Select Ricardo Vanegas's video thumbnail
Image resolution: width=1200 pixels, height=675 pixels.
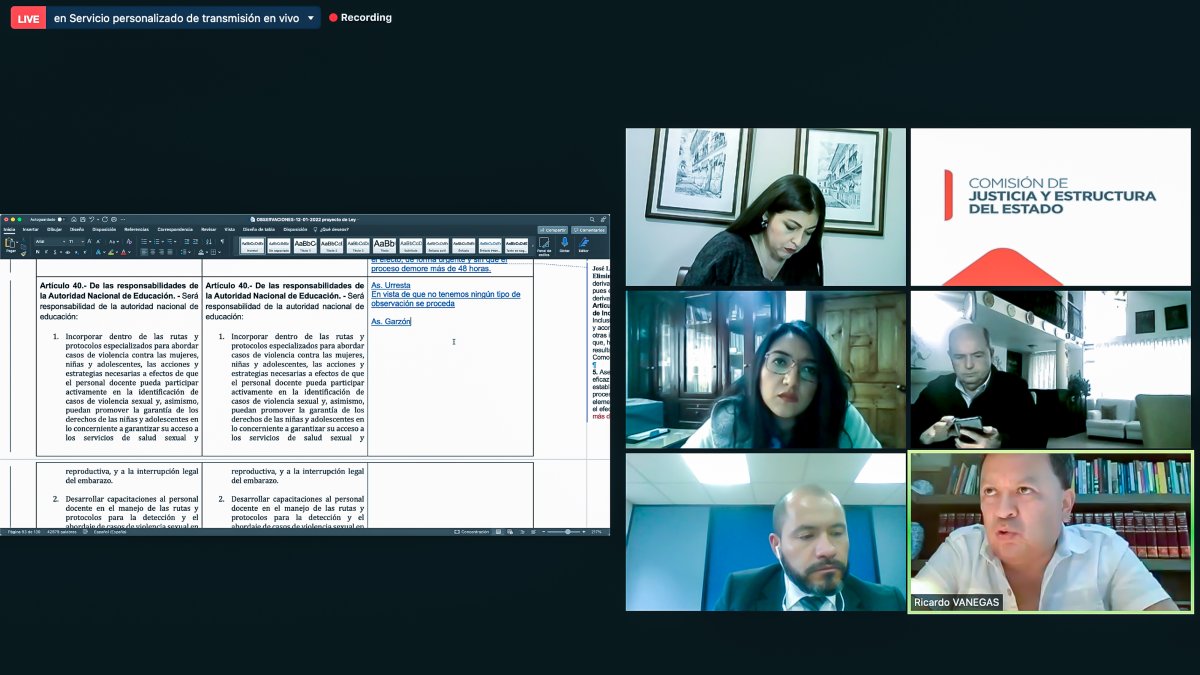[1048, 534]
